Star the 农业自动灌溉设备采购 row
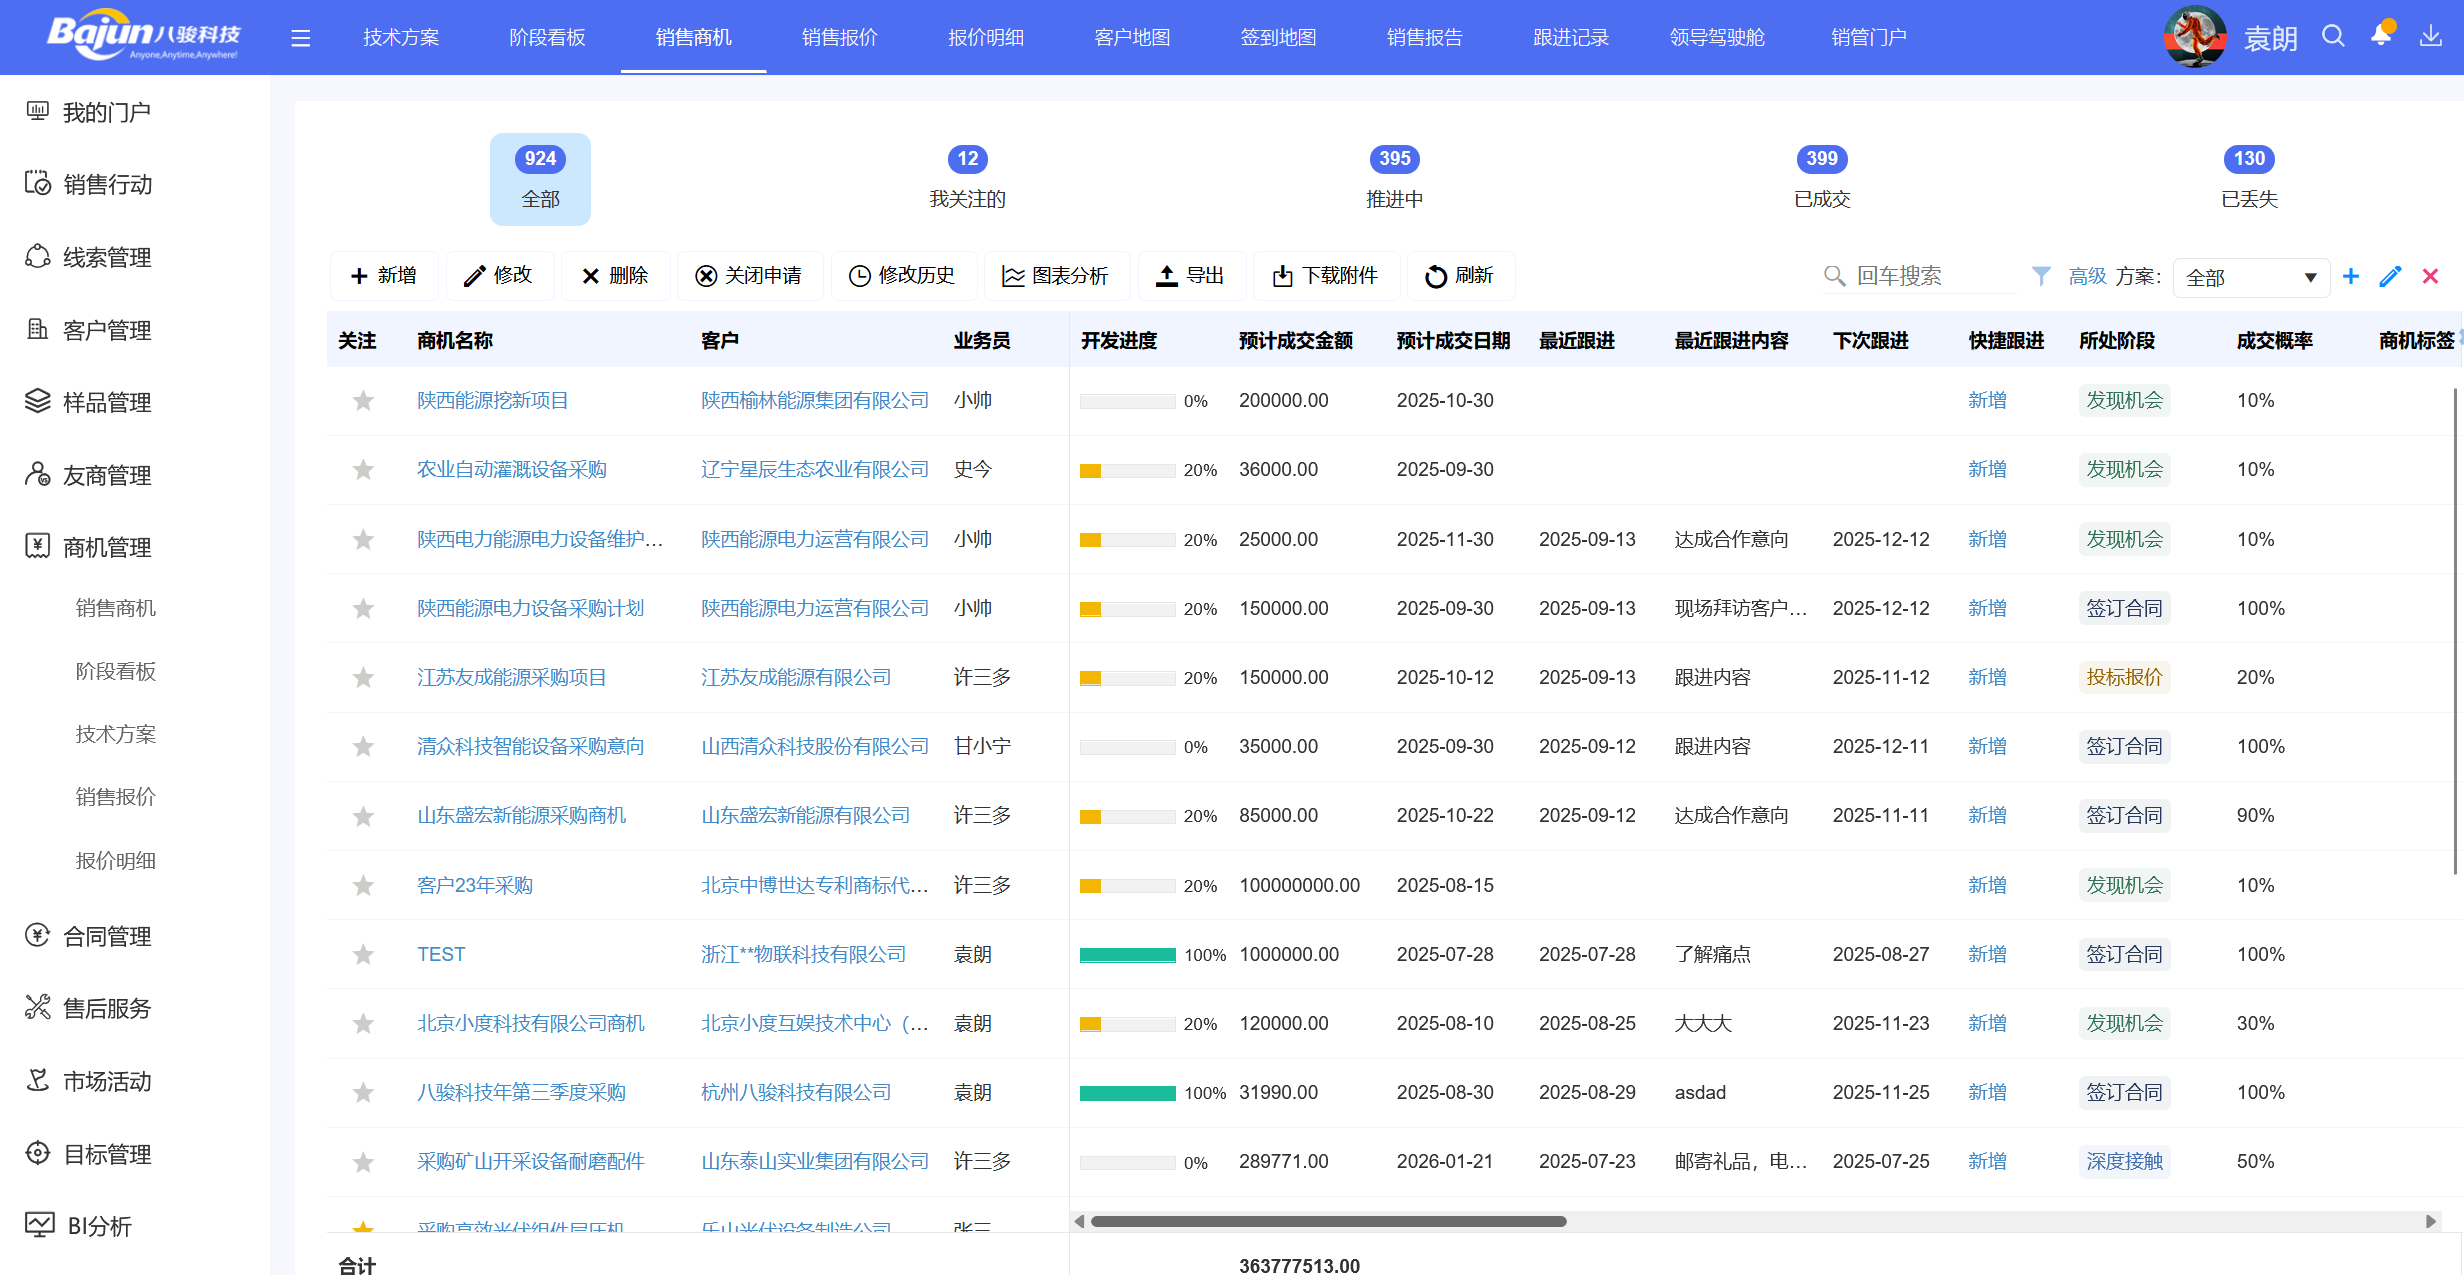This screenshot has width=2464, height=1275. [362, 469]
